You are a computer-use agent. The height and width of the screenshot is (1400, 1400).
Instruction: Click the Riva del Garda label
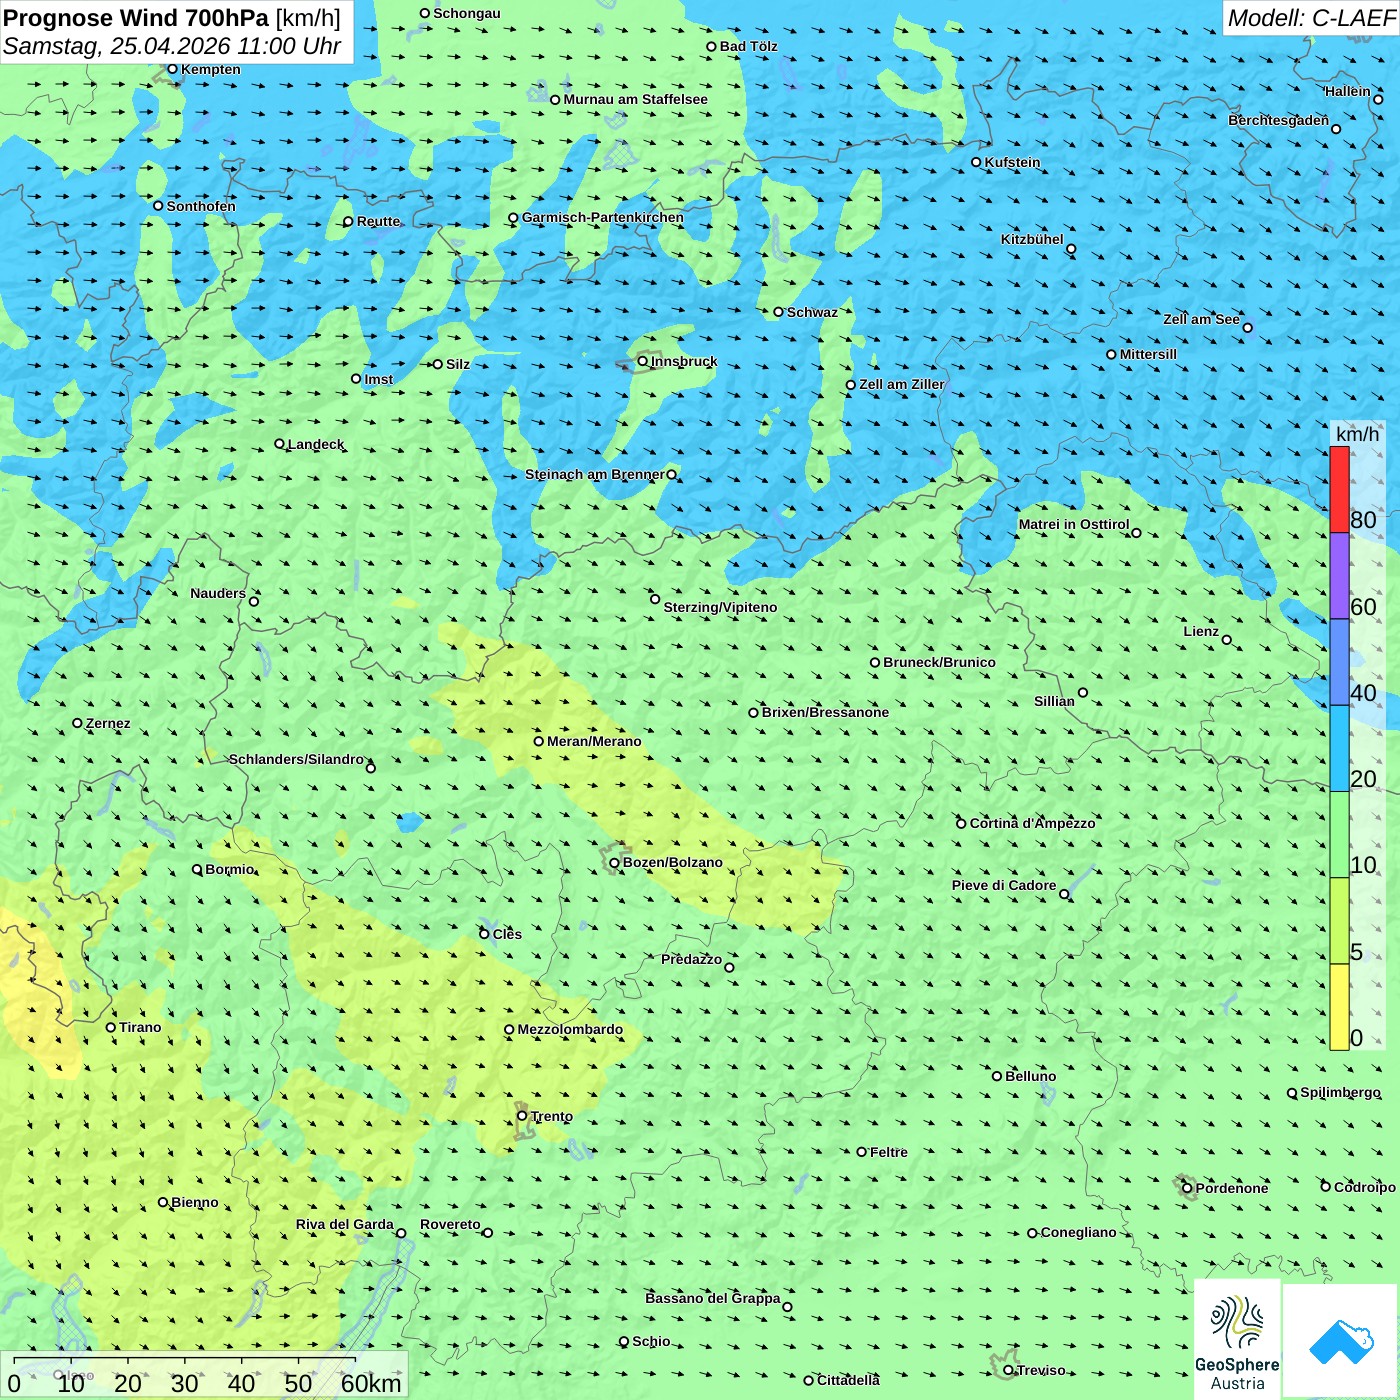(x=345, y=1224)
